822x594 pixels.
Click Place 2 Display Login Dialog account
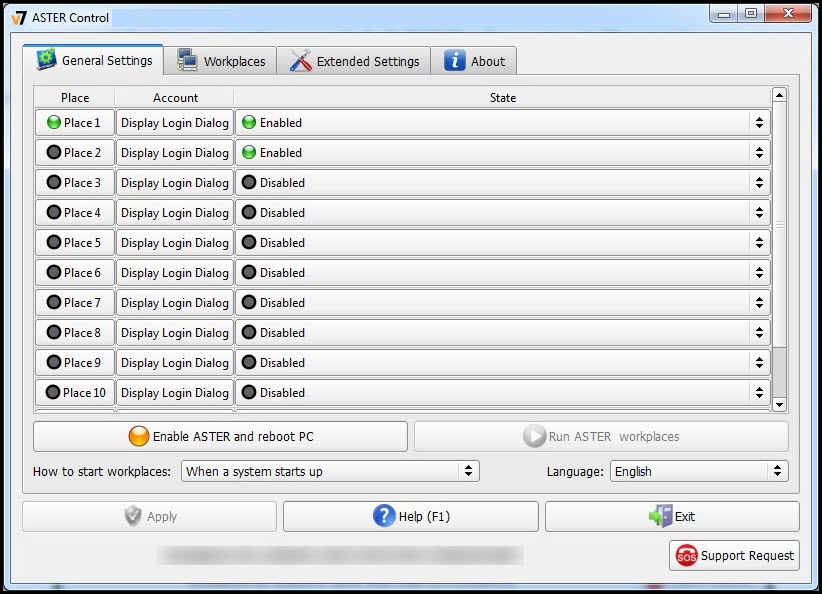tap(175, 153)
